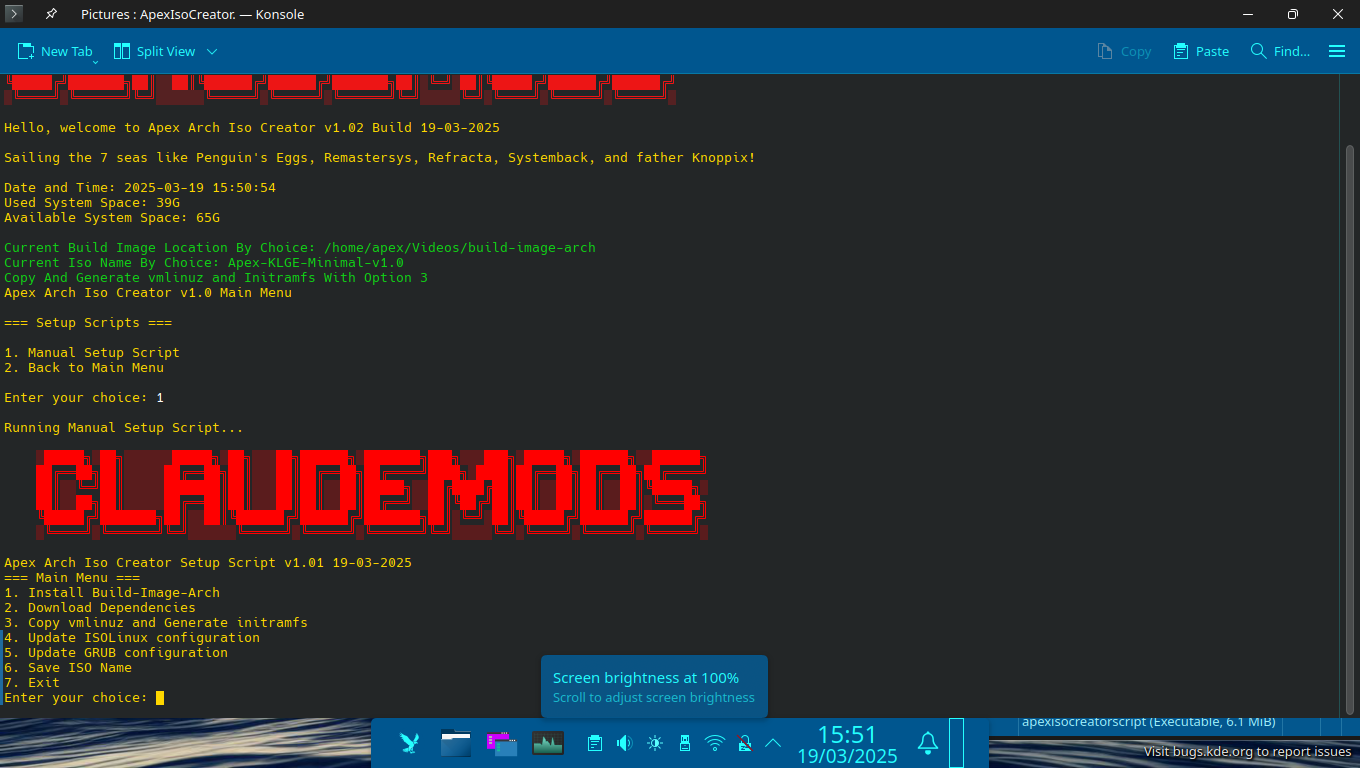Open the Wi-Fi network tray icon
This screenshot has height=768, width=1360.
(715, 743)
